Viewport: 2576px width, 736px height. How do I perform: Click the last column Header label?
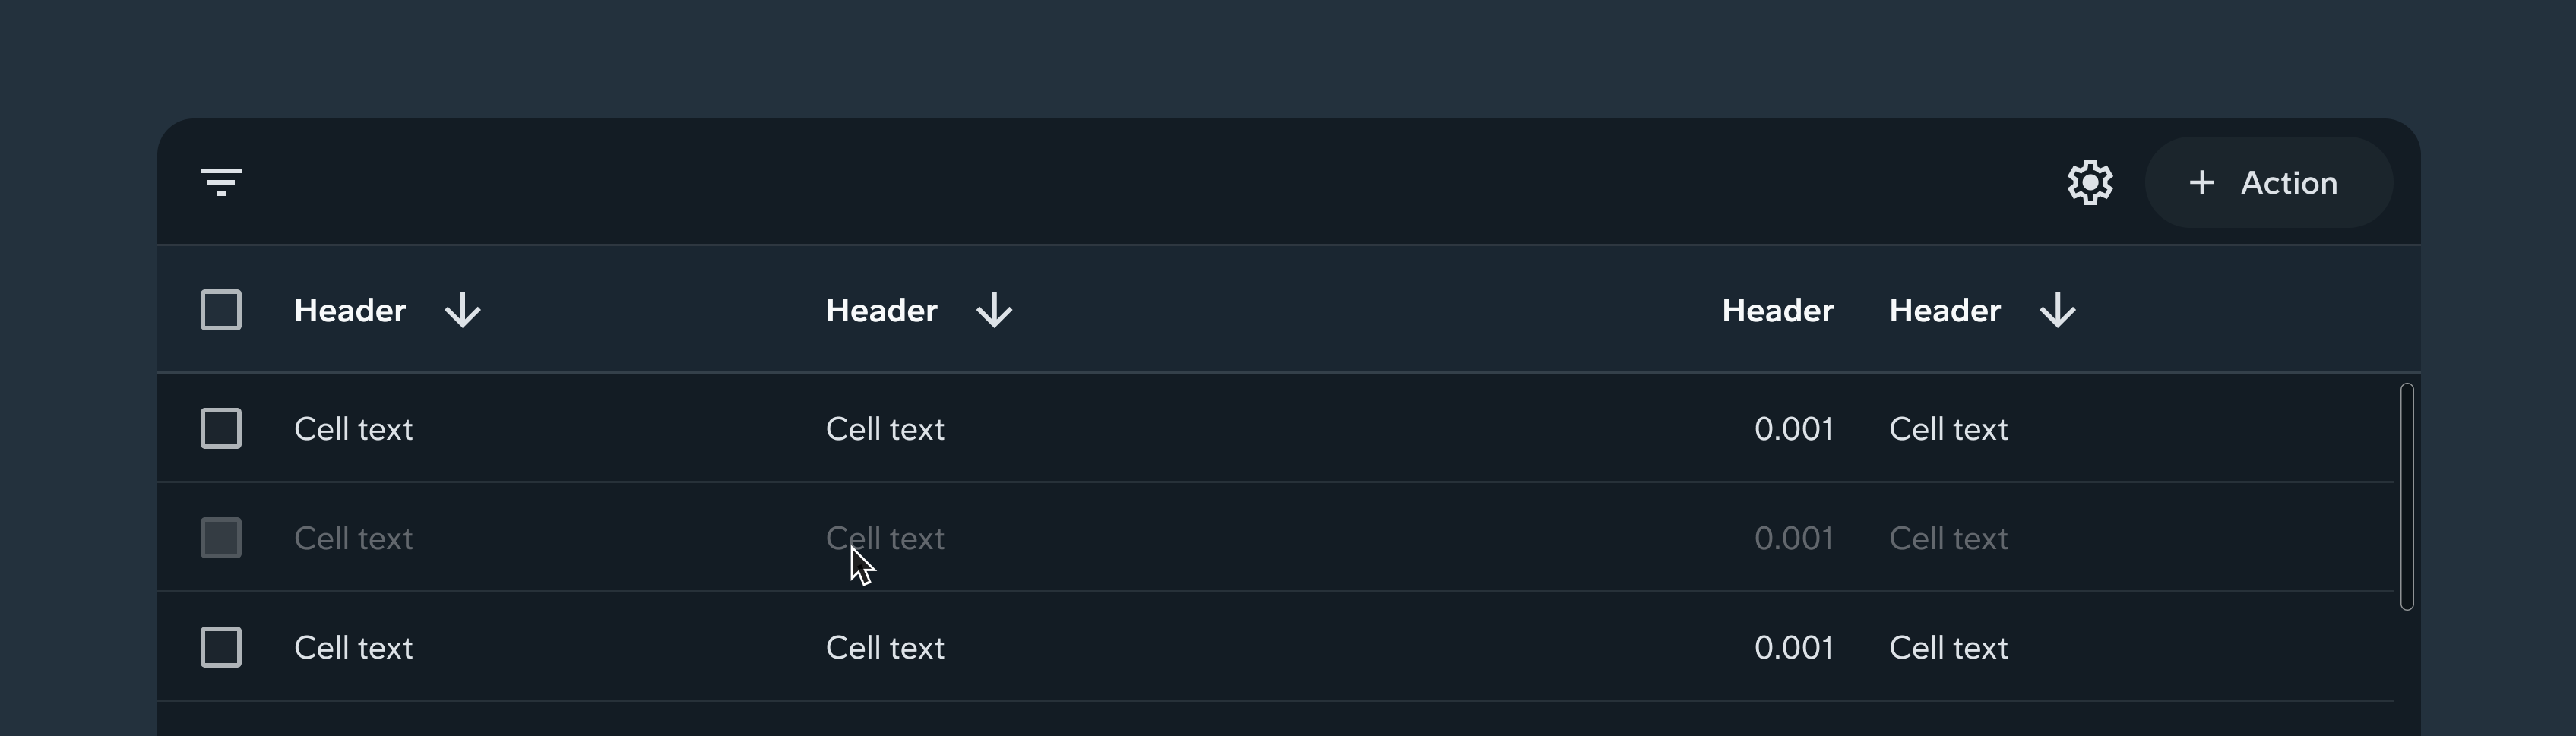(1944, 311)
